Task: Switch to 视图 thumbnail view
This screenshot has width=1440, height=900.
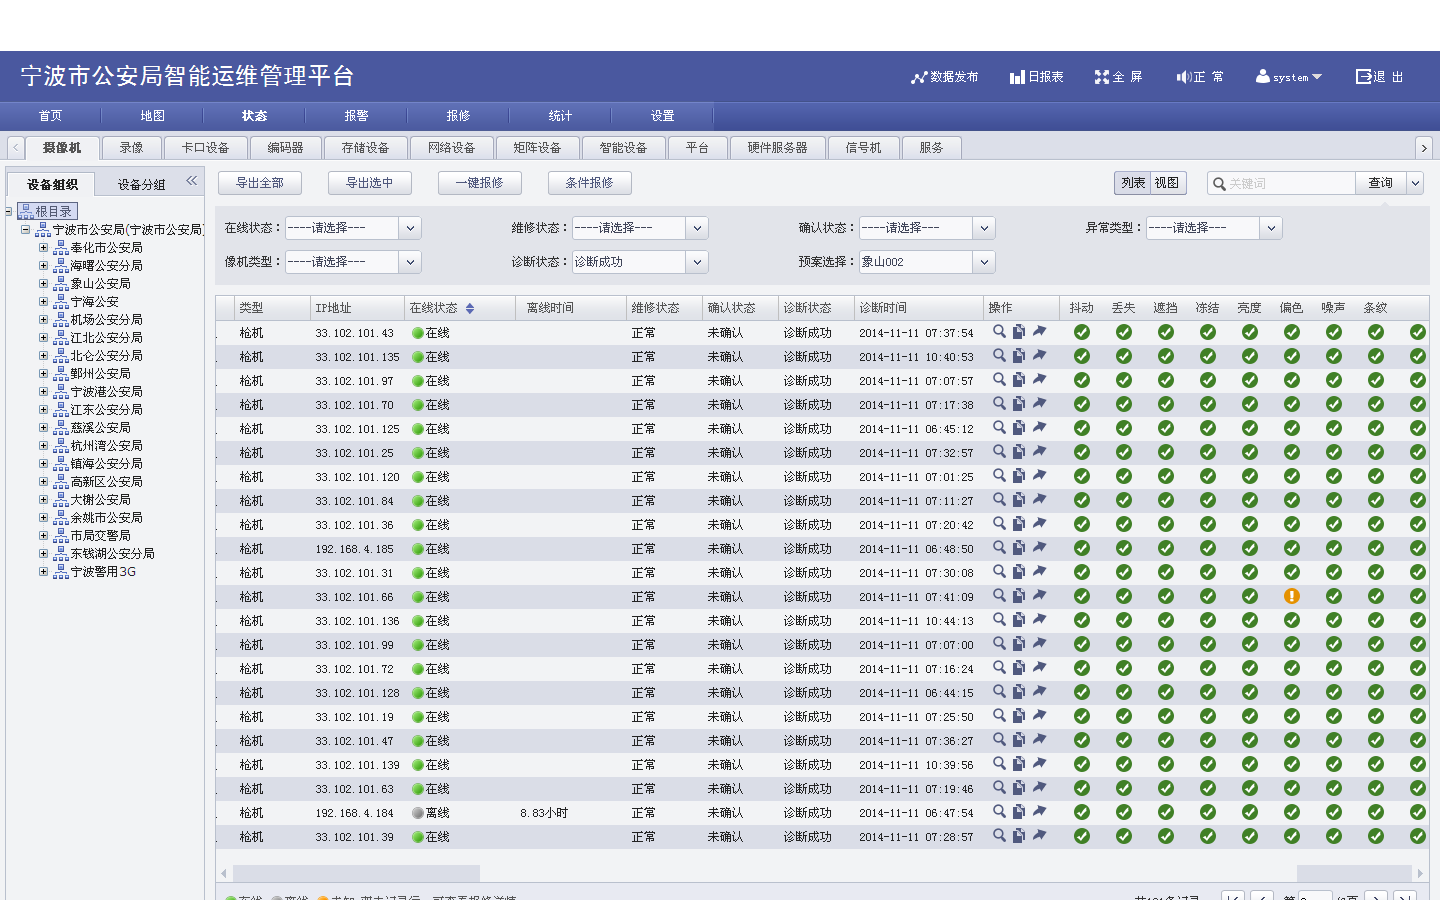Action: coord(1167,183)
